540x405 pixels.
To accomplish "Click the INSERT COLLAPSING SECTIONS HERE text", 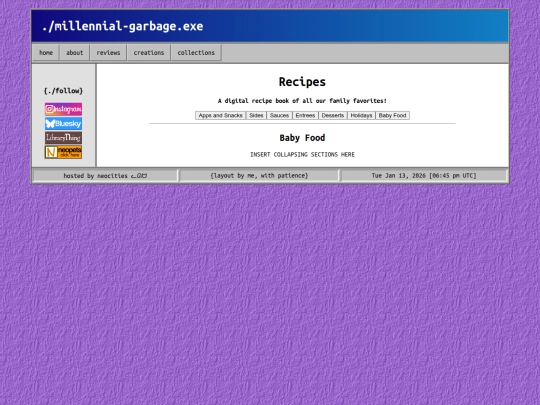I will 302,155.
